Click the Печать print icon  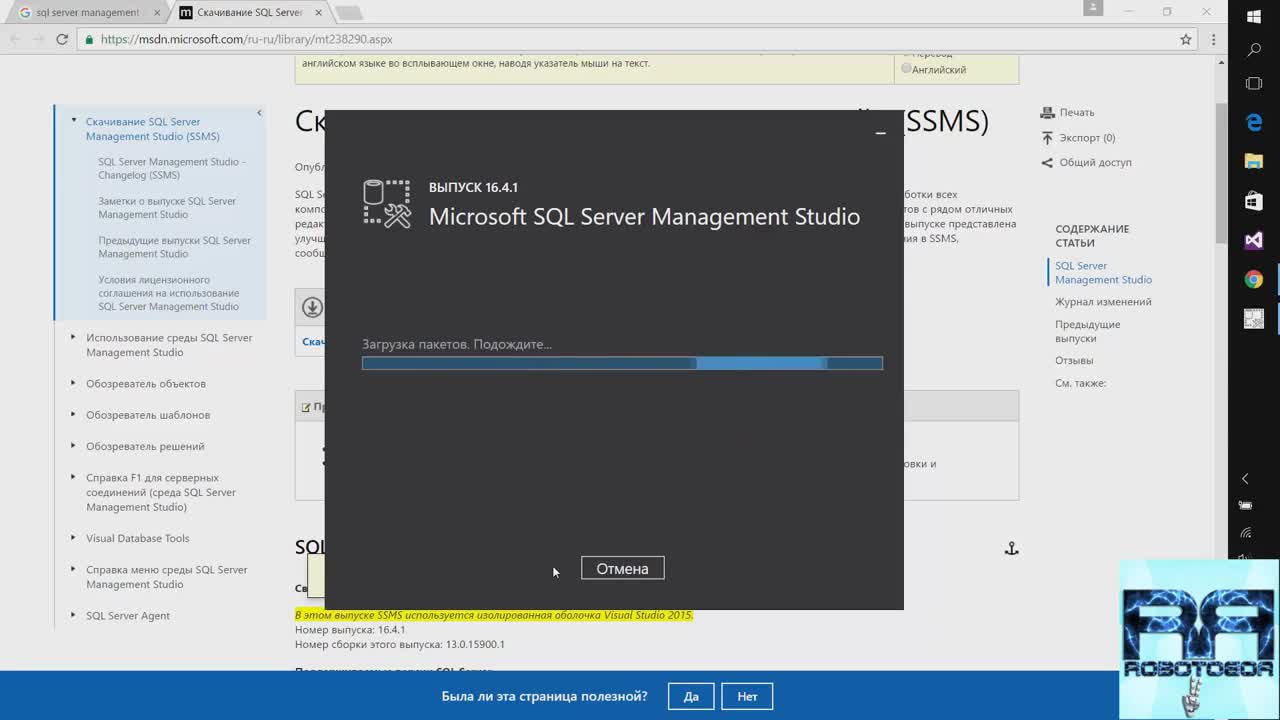click(x=1047, y=112)
